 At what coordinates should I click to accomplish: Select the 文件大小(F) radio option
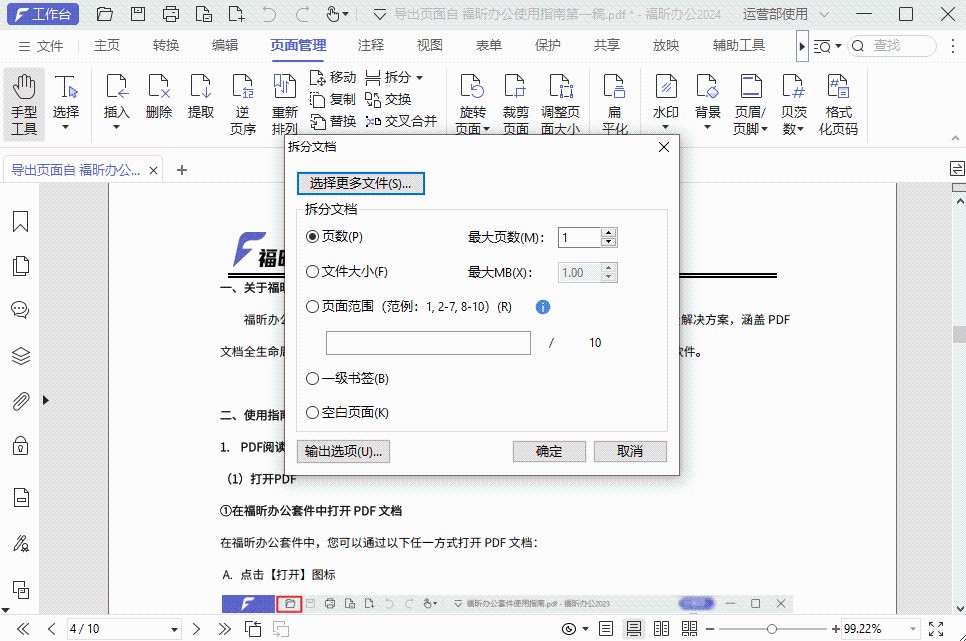(312, 272)
